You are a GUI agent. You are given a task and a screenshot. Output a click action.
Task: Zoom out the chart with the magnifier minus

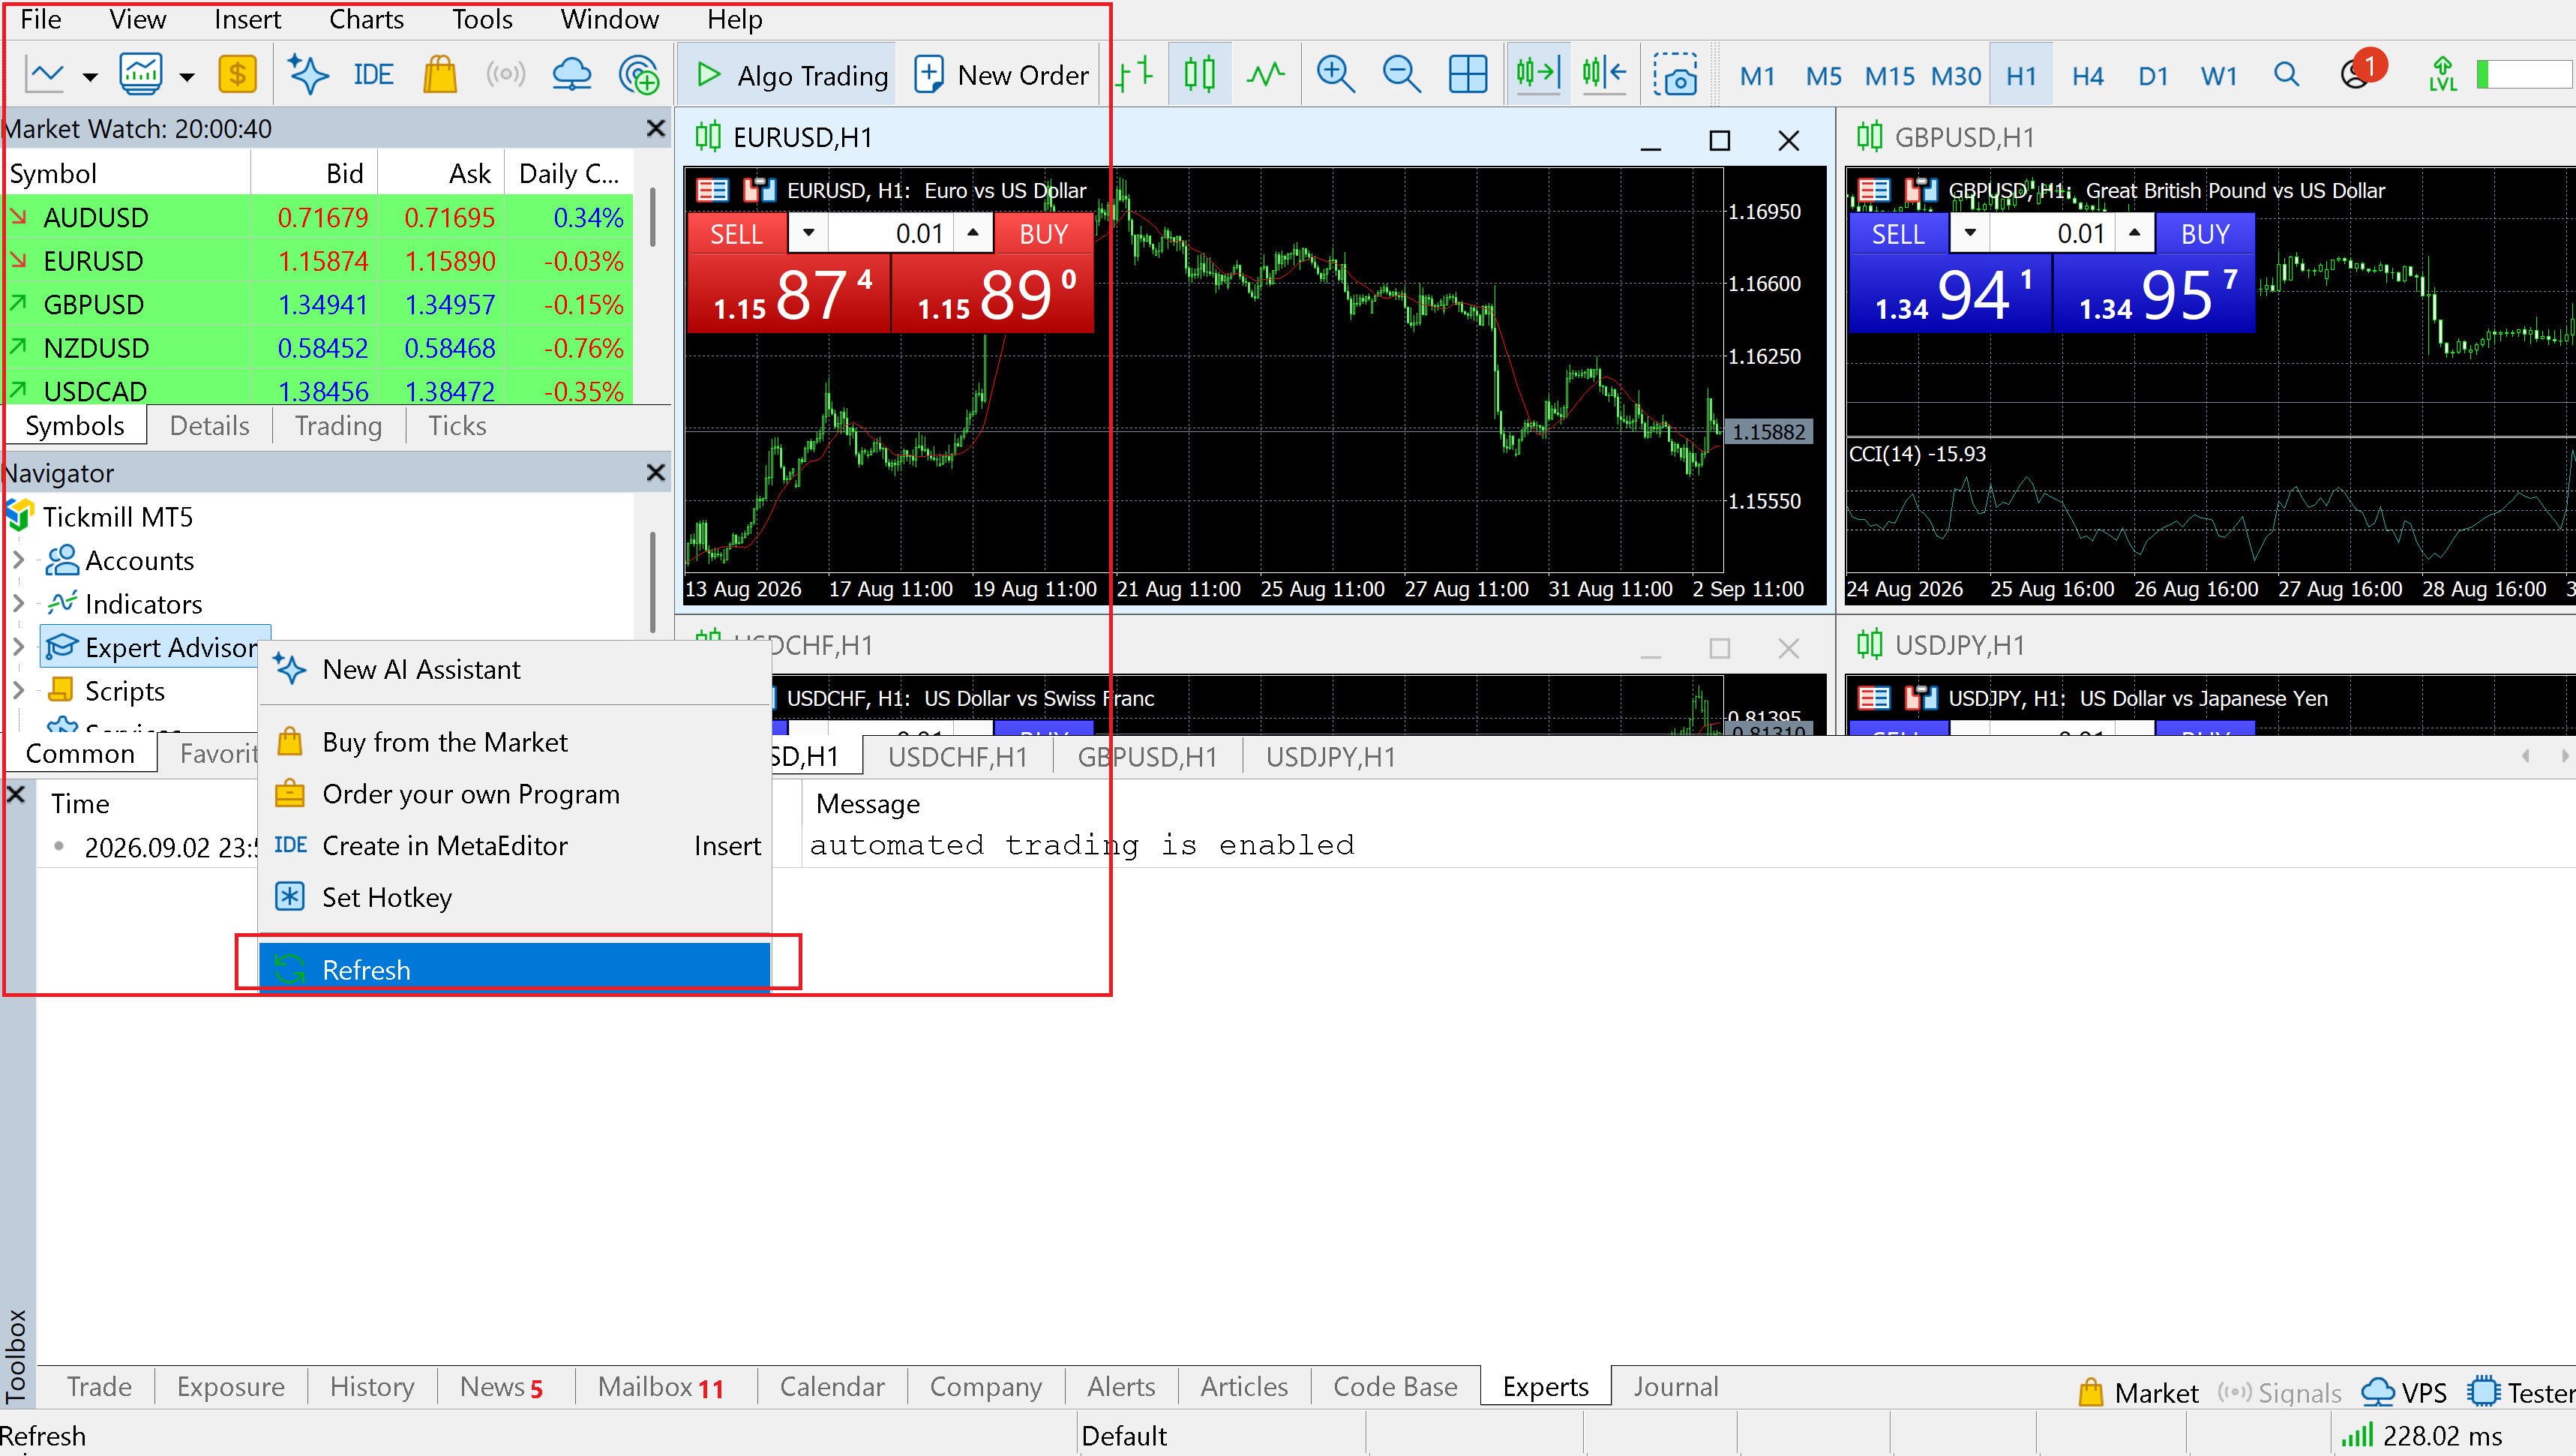tap(1401, 75)
